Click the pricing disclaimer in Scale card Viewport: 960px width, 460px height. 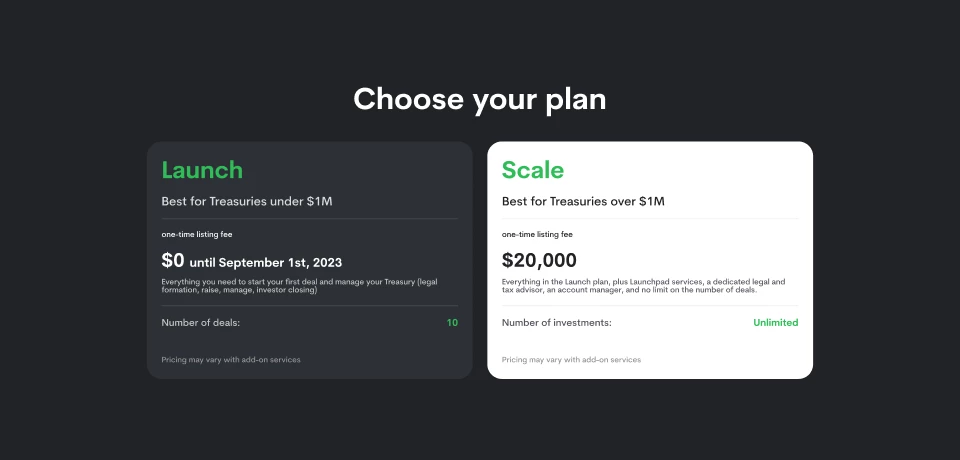[571, 359]
